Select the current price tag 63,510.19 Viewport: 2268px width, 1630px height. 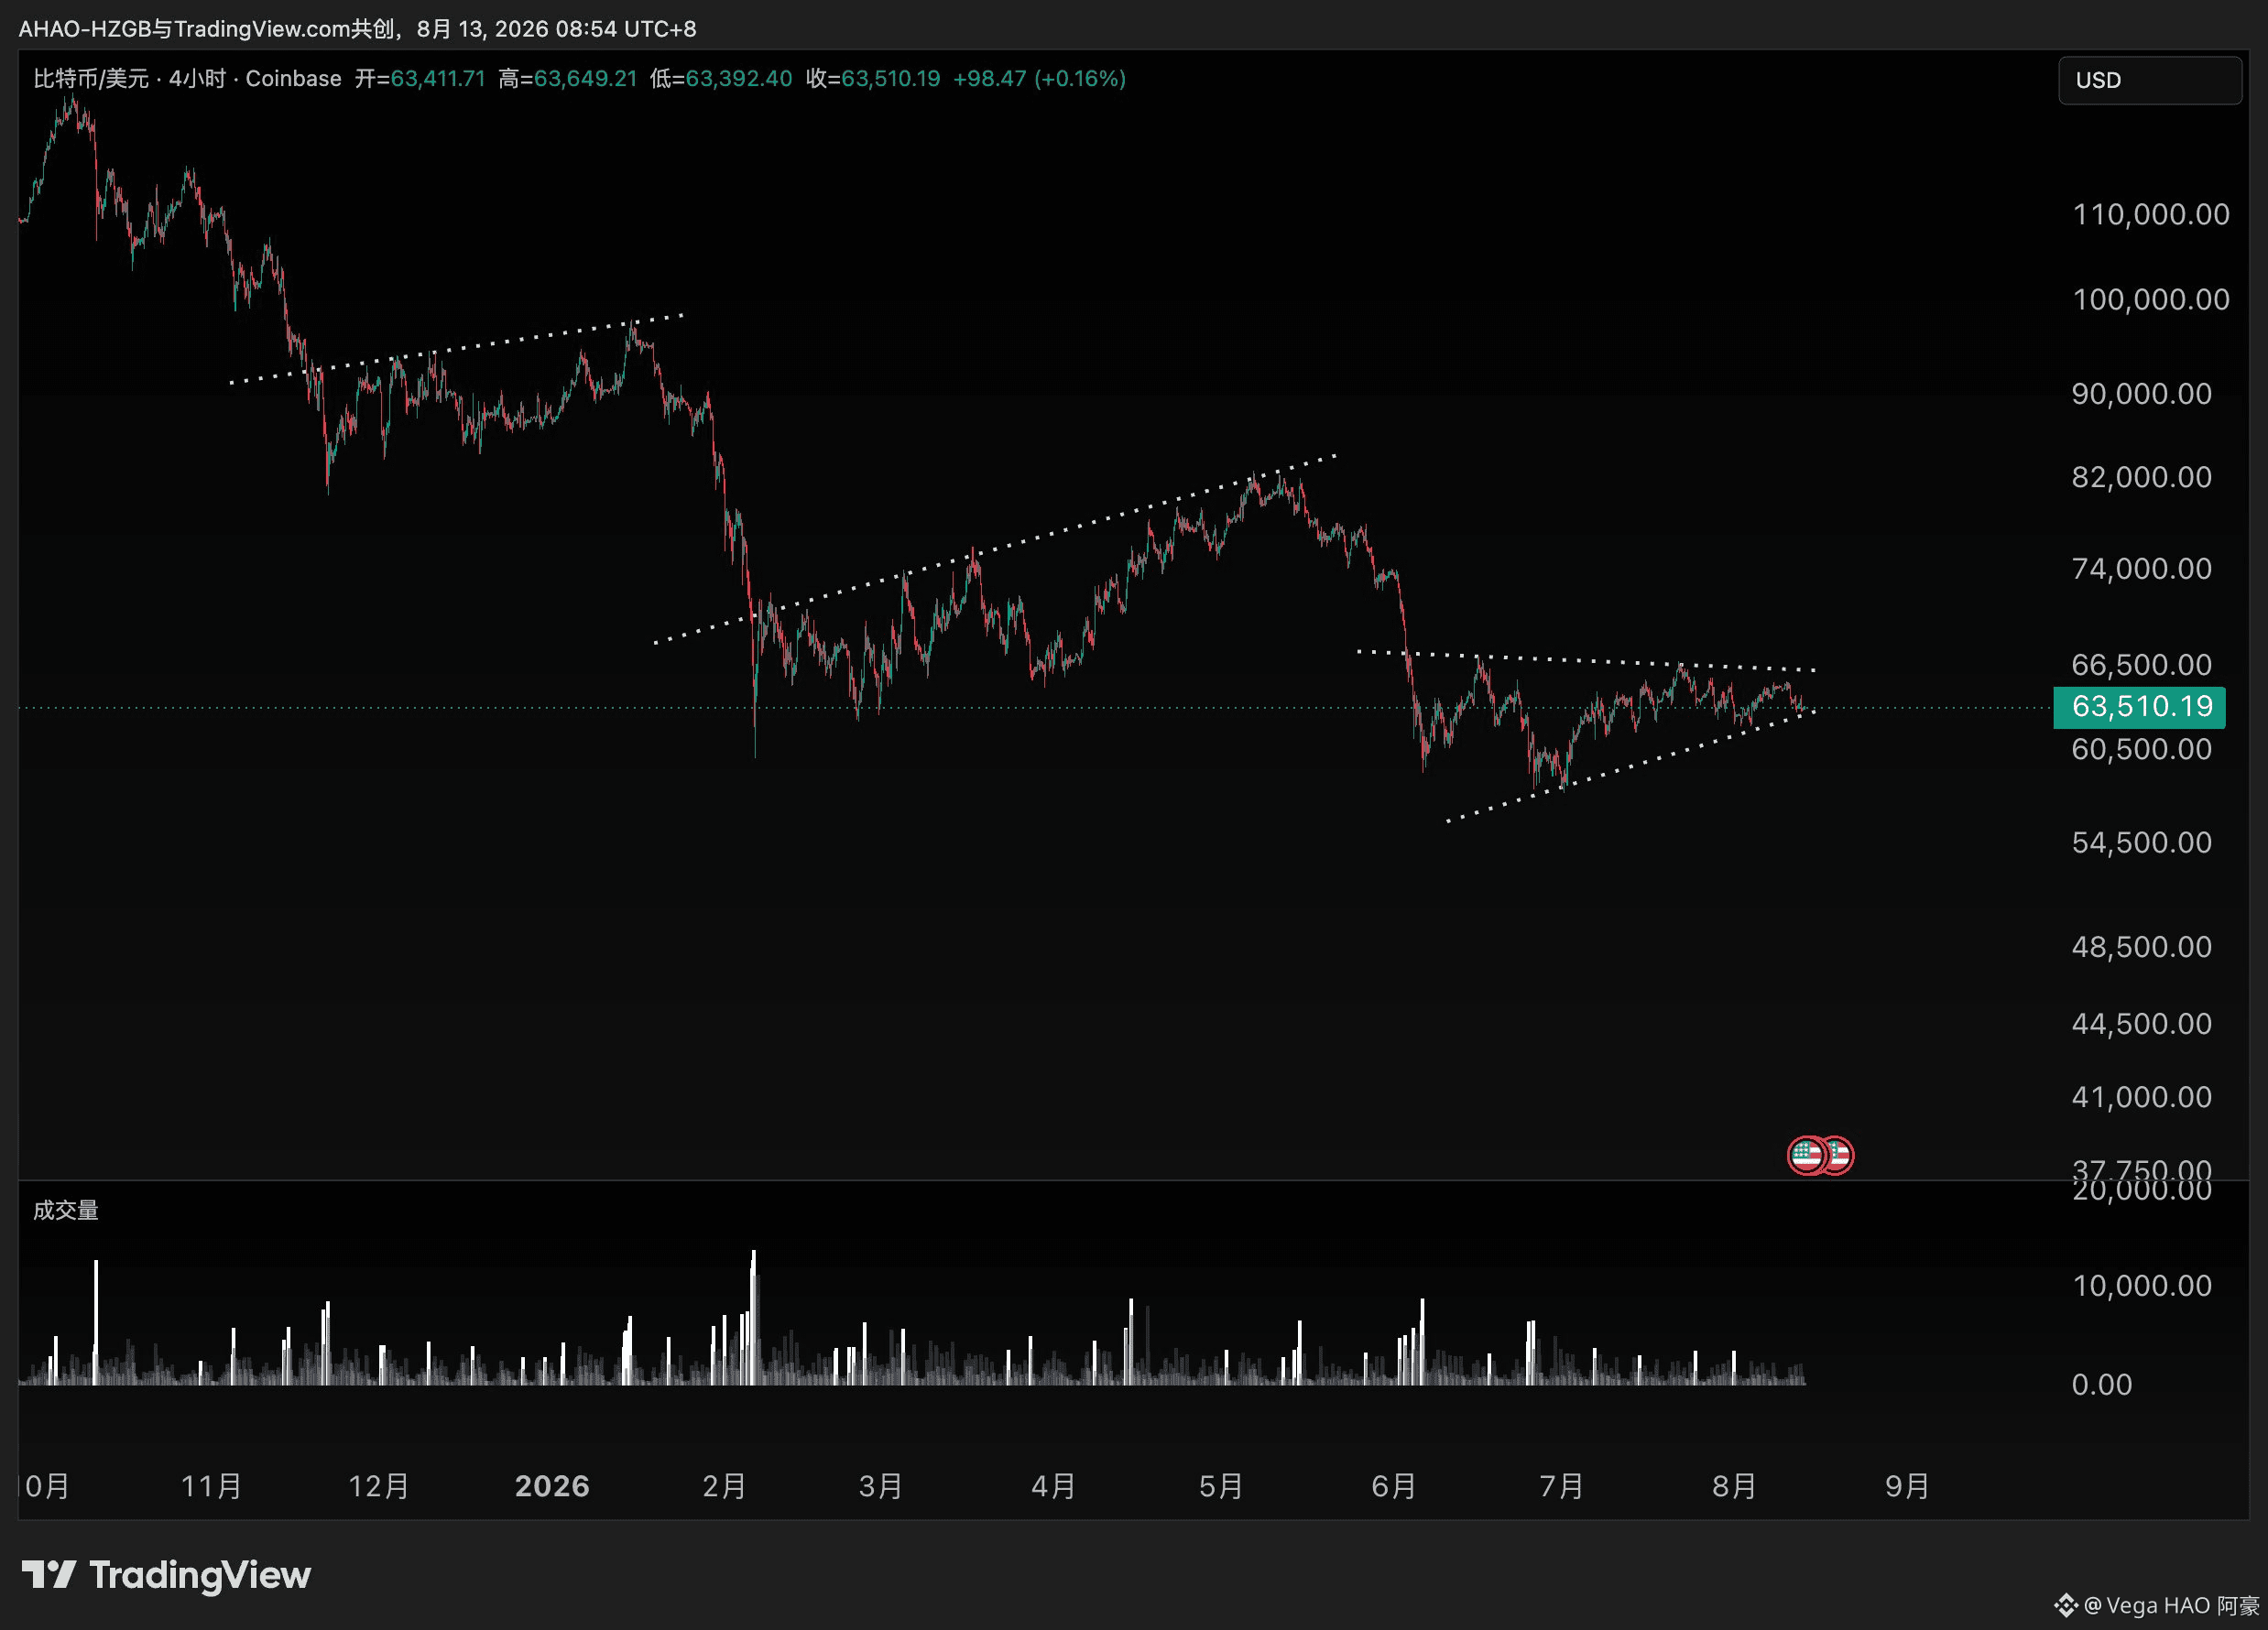click(x=2140, y=707)
